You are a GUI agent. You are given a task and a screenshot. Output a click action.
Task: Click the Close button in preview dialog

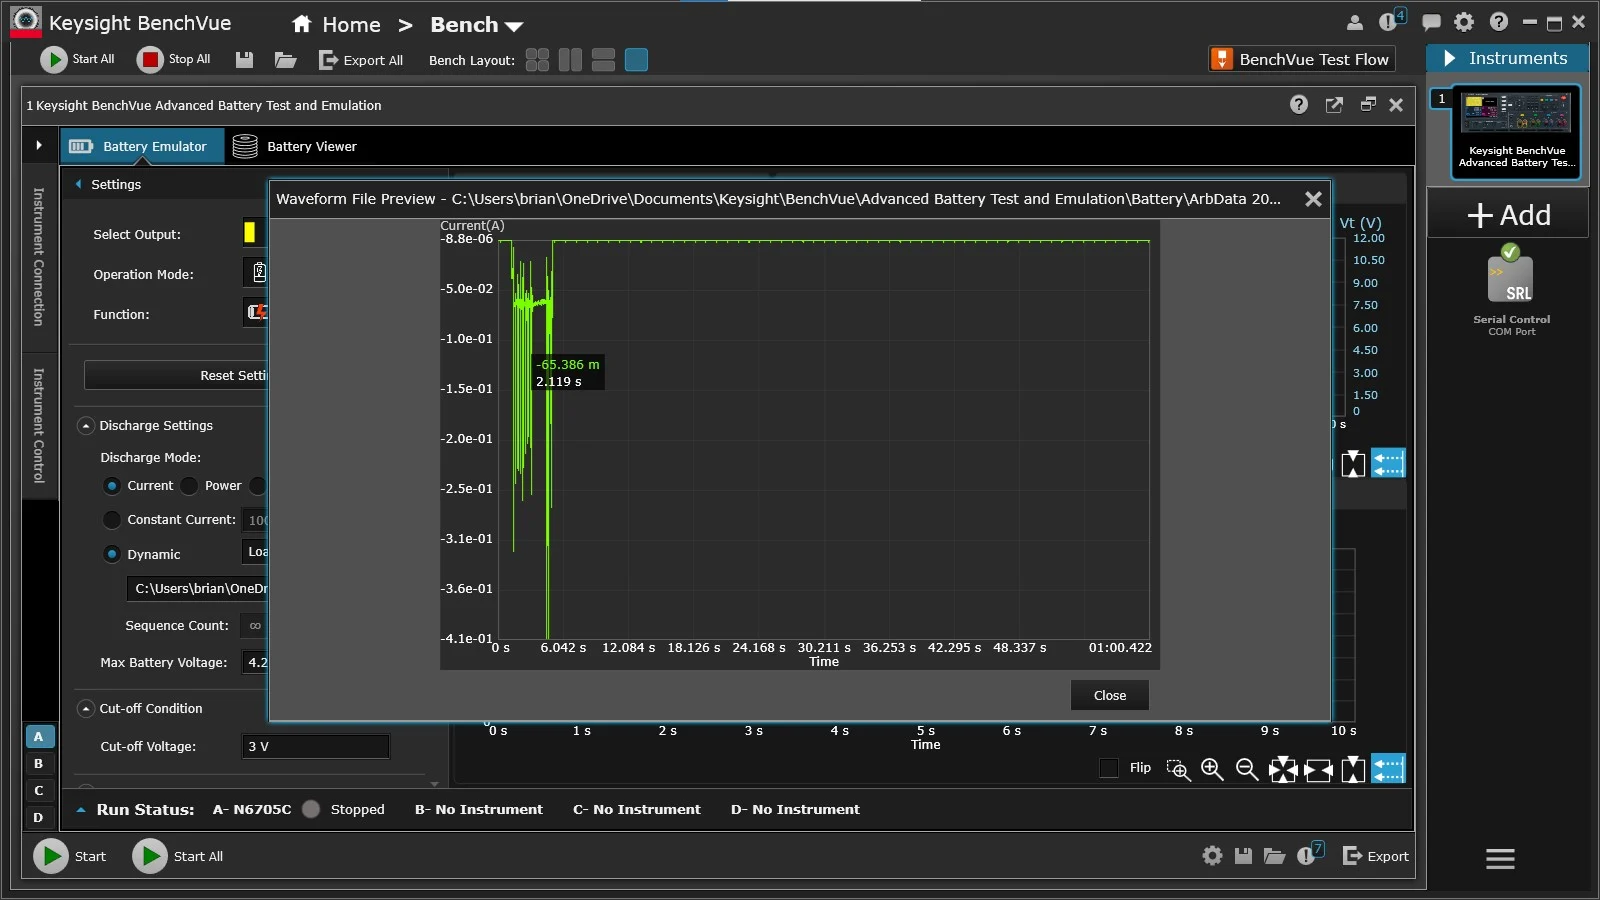point(1110,695)
